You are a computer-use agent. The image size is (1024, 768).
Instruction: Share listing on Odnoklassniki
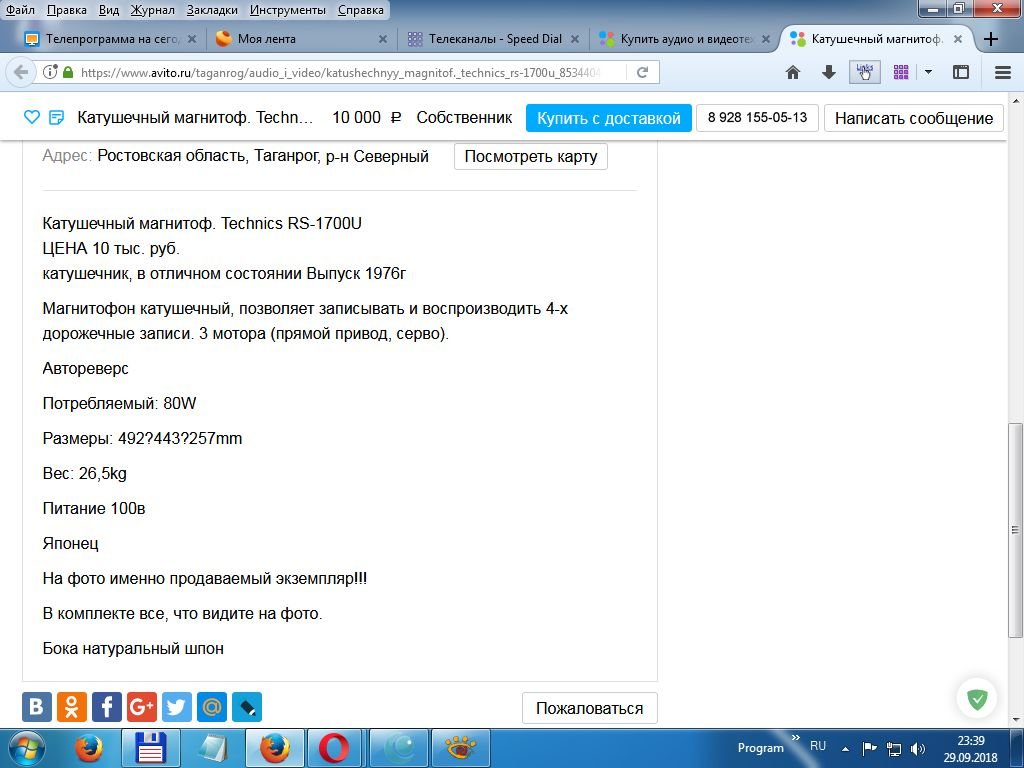tap(72, 707)
